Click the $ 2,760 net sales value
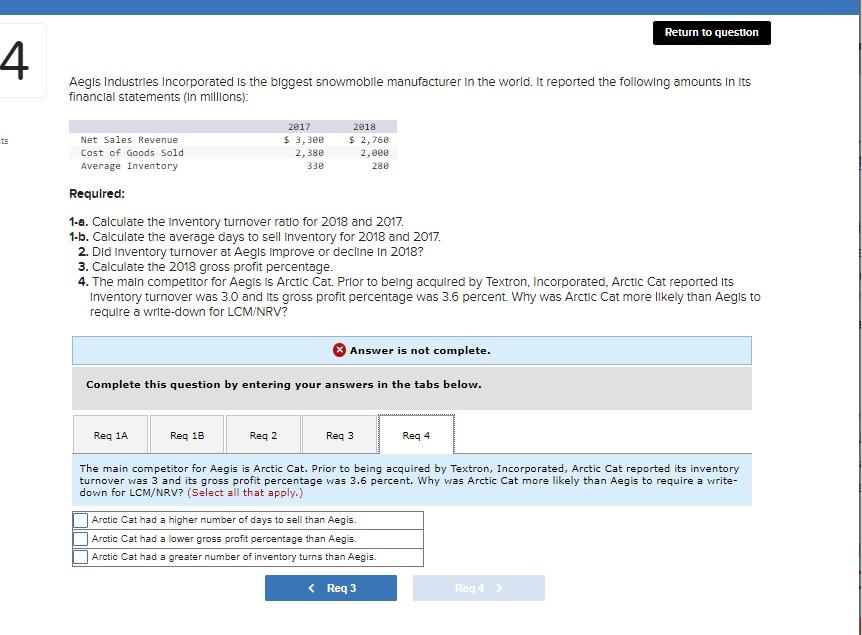This screenshot has height=635, width=862. (368, 140)
